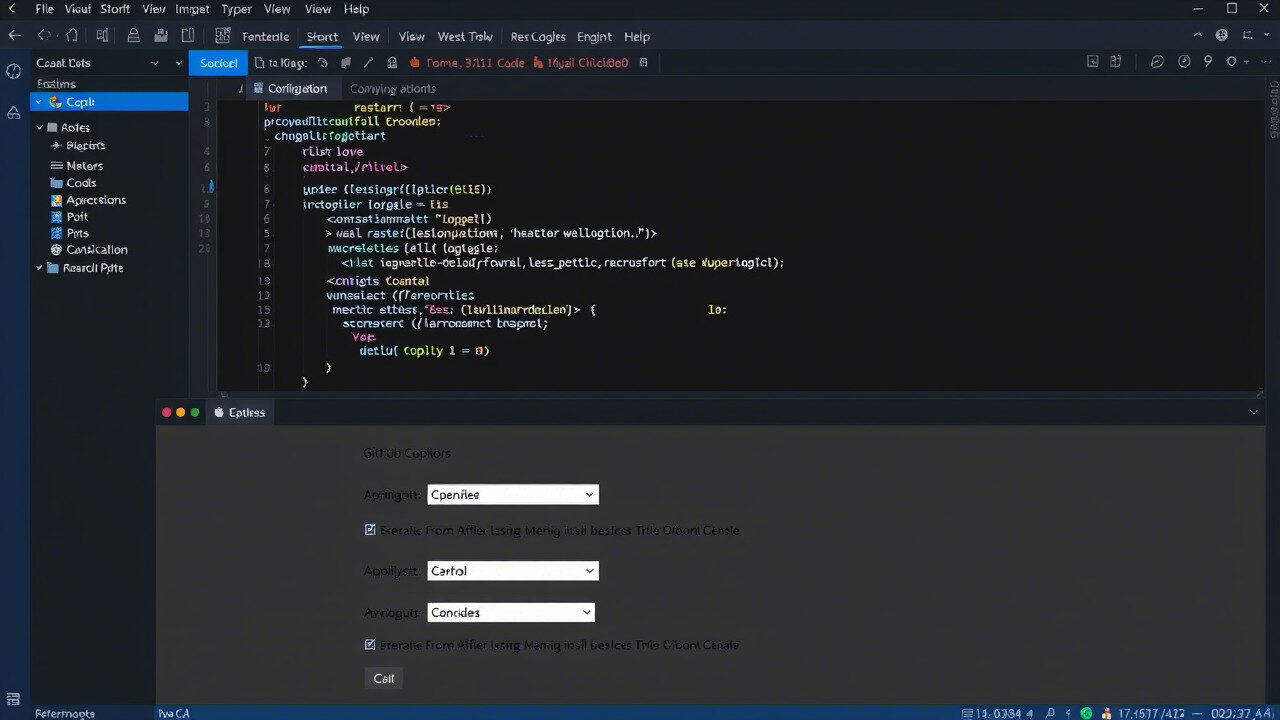Toggle the checkbox above the Cait button
Screen dimensions: 1280x720
(370, 644)
